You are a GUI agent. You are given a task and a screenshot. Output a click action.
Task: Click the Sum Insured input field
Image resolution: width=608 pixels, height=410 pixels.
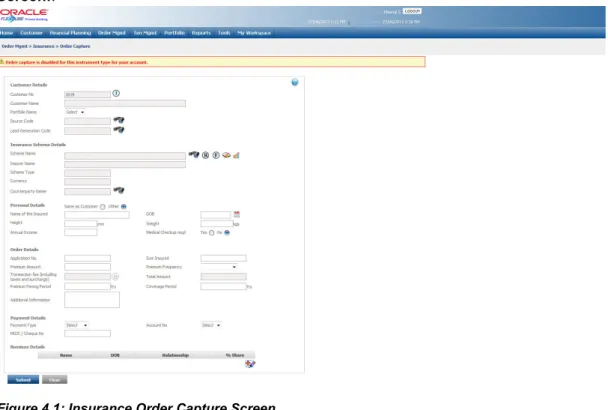point(223,258)
